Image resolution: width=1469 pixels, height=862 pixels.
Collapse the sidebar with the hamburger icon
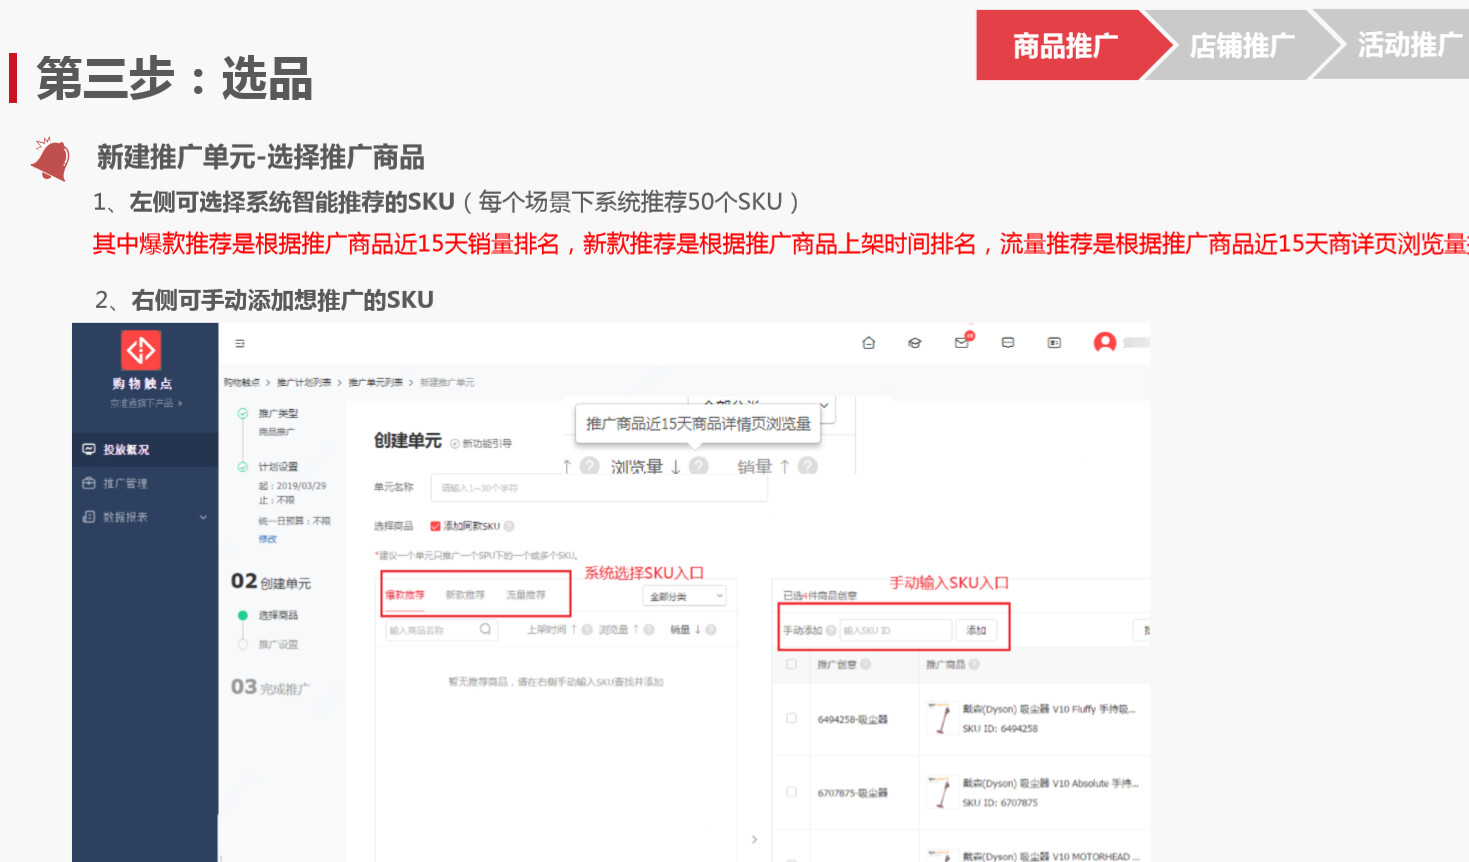pyautogui.click(x=240, y=343)
